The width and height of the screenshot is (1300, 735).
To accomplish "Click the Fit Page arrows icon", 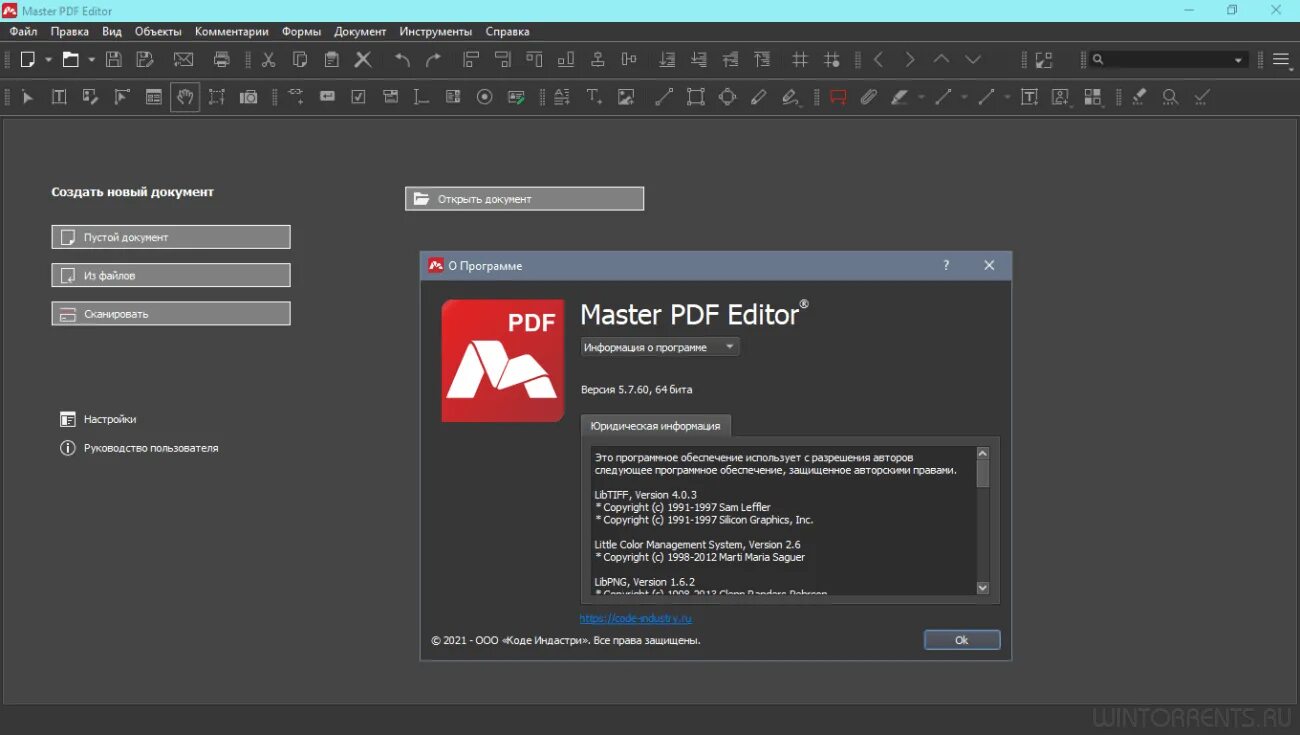I will click(x=1044, y=60).
